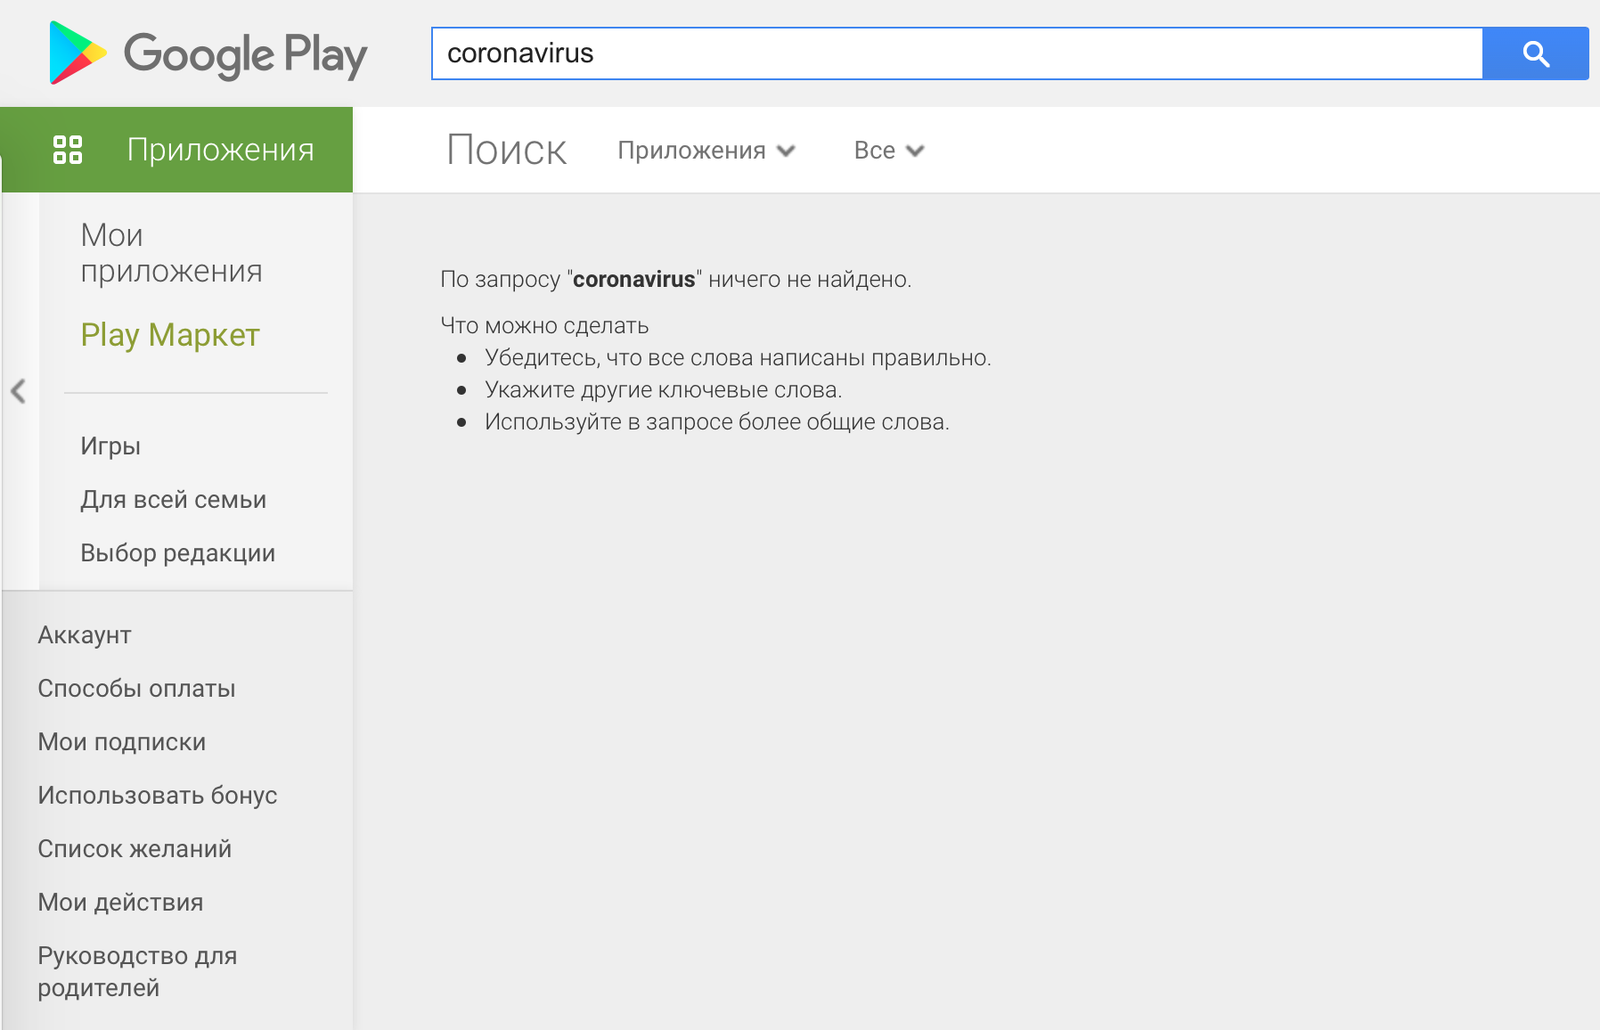Image resolution: width=1600 pixels, height=1030 pixels.
Task: Click the blue search magnifier button
Action: [x=1535, y=53]
